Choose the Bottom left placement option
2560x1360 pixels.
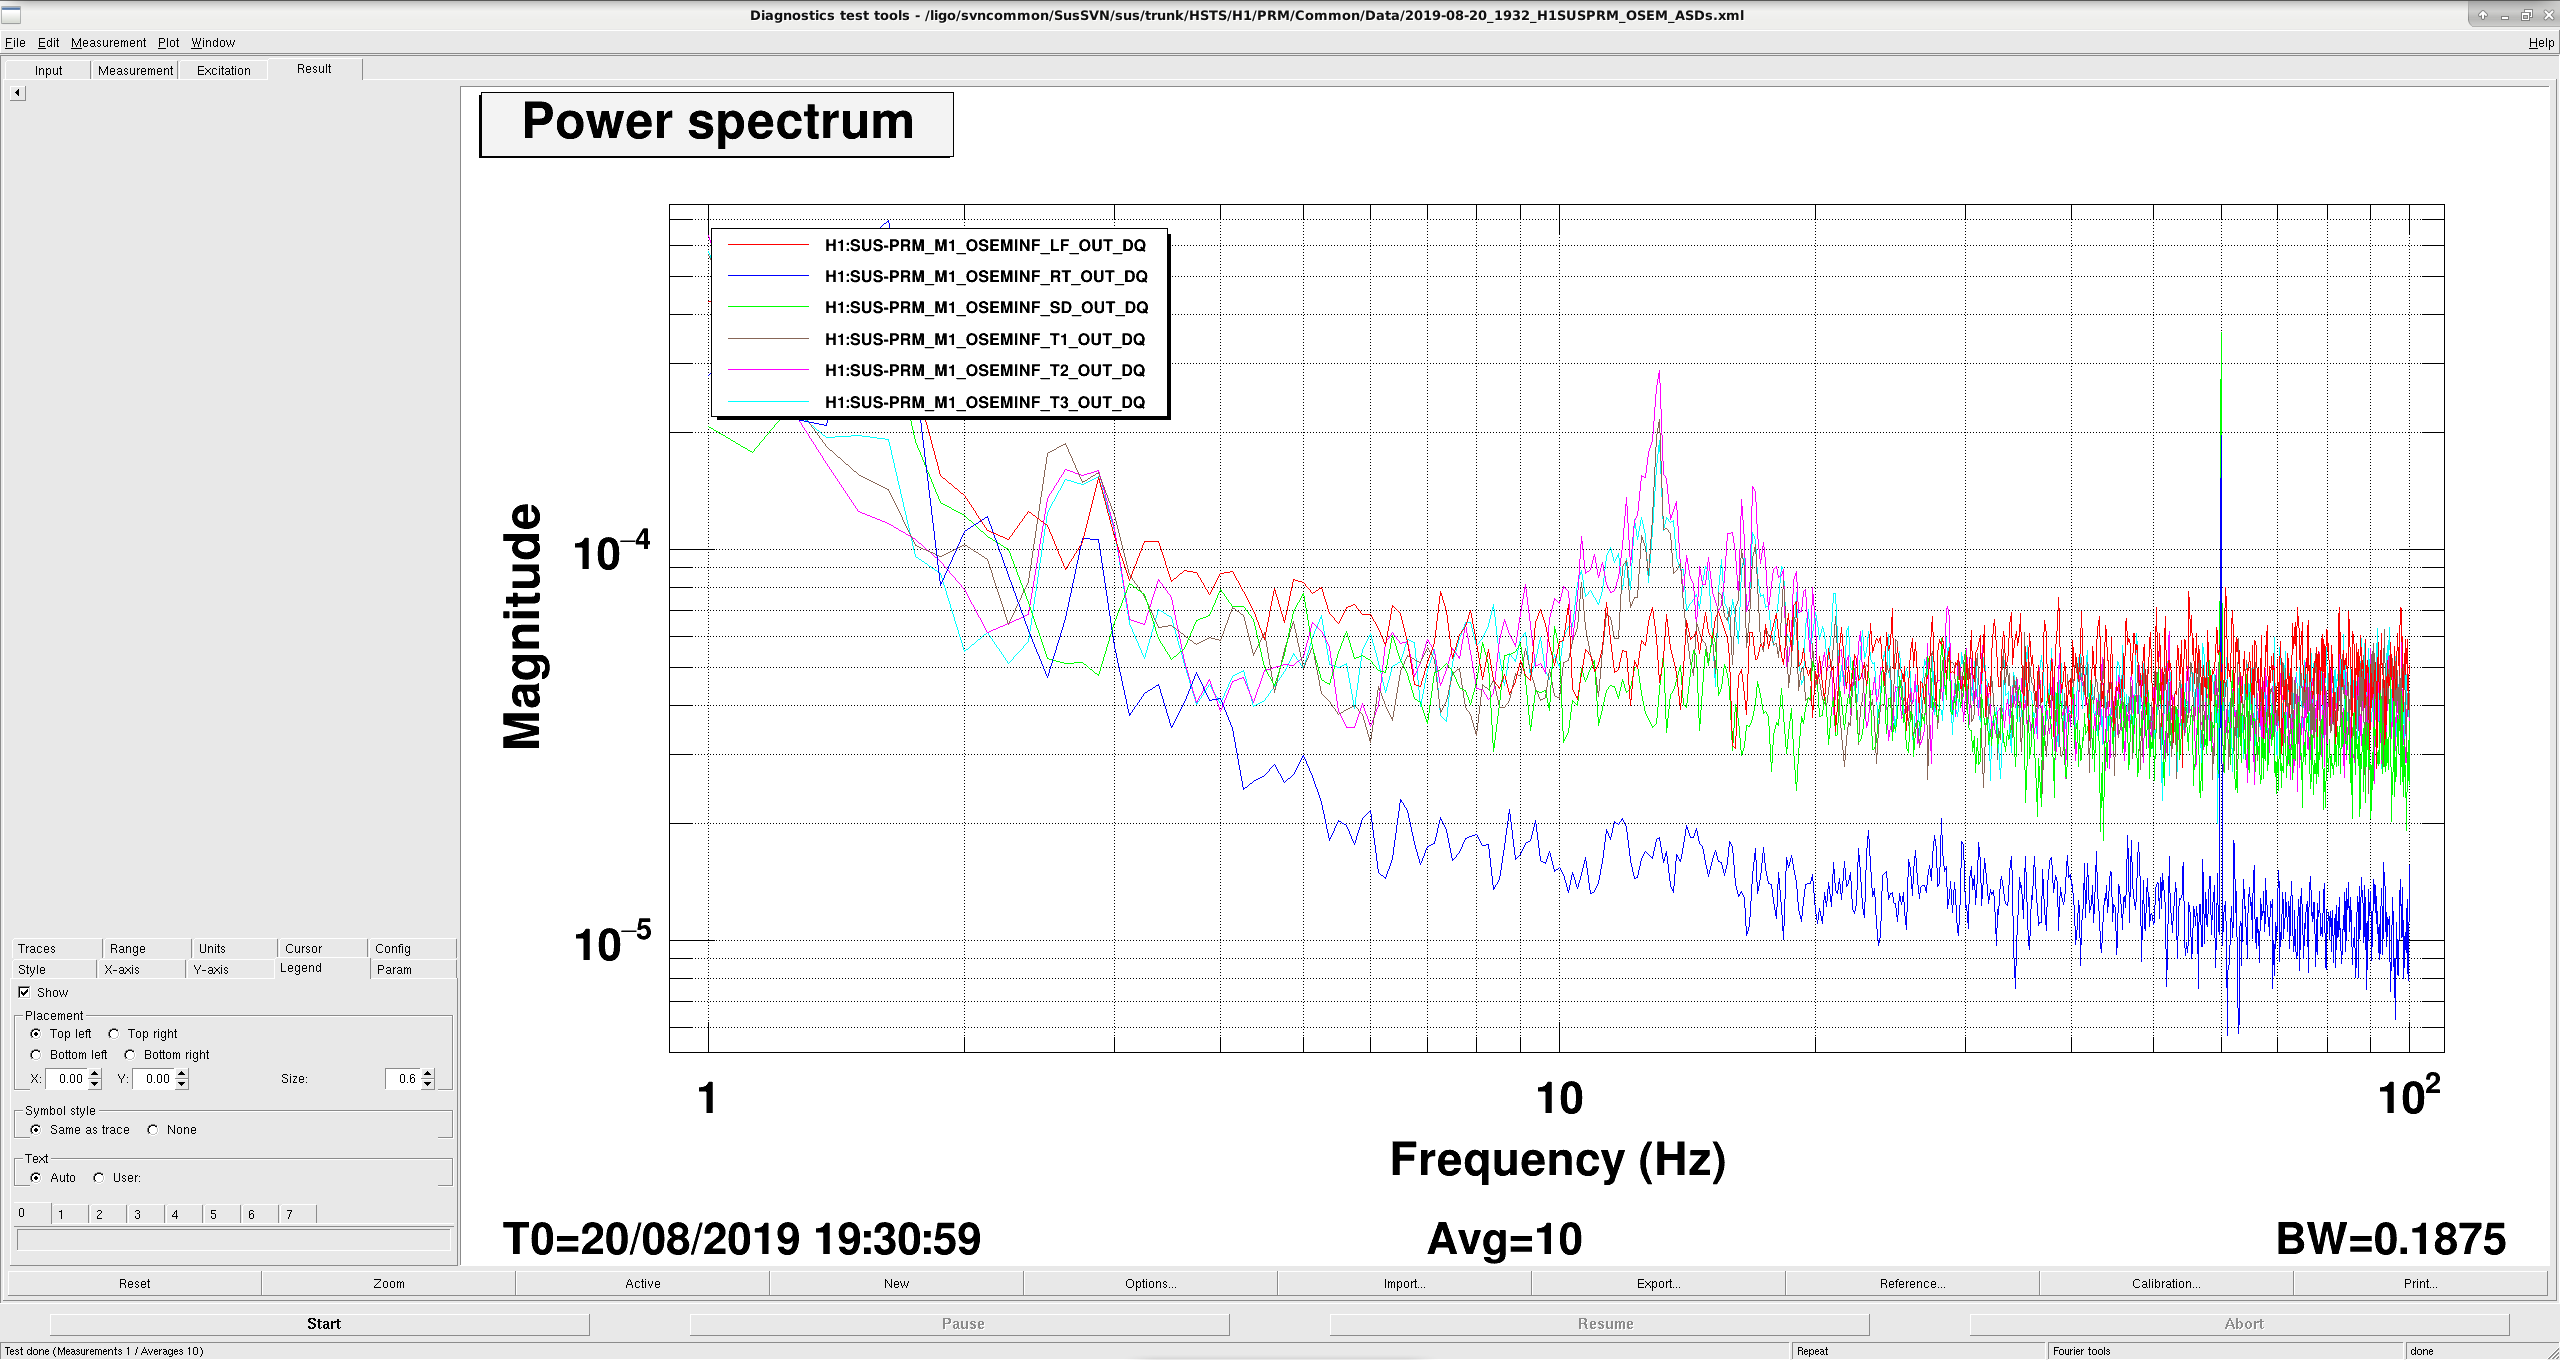[36, 1055]
